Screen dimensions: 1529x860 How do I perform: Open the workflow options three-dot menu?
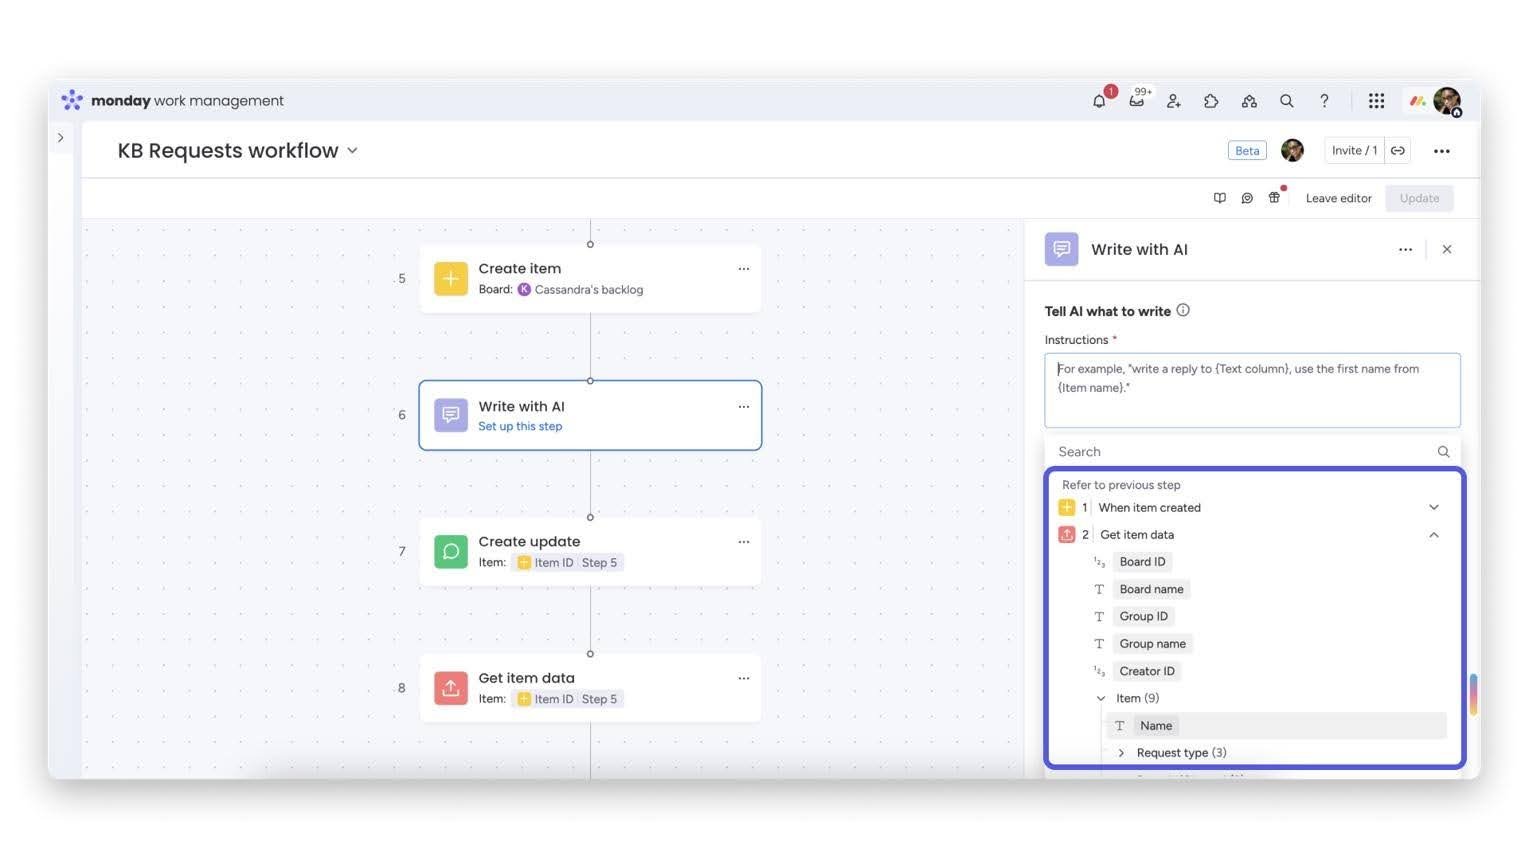pos(1441,151)
